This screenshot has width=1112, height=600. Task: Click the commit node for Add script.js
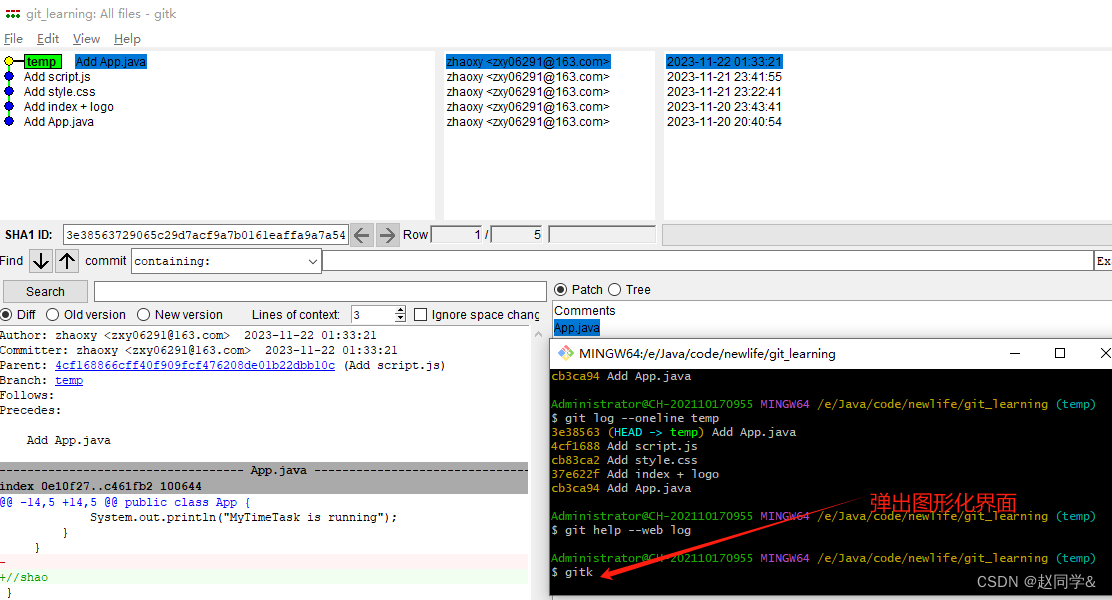click(9, 77)
